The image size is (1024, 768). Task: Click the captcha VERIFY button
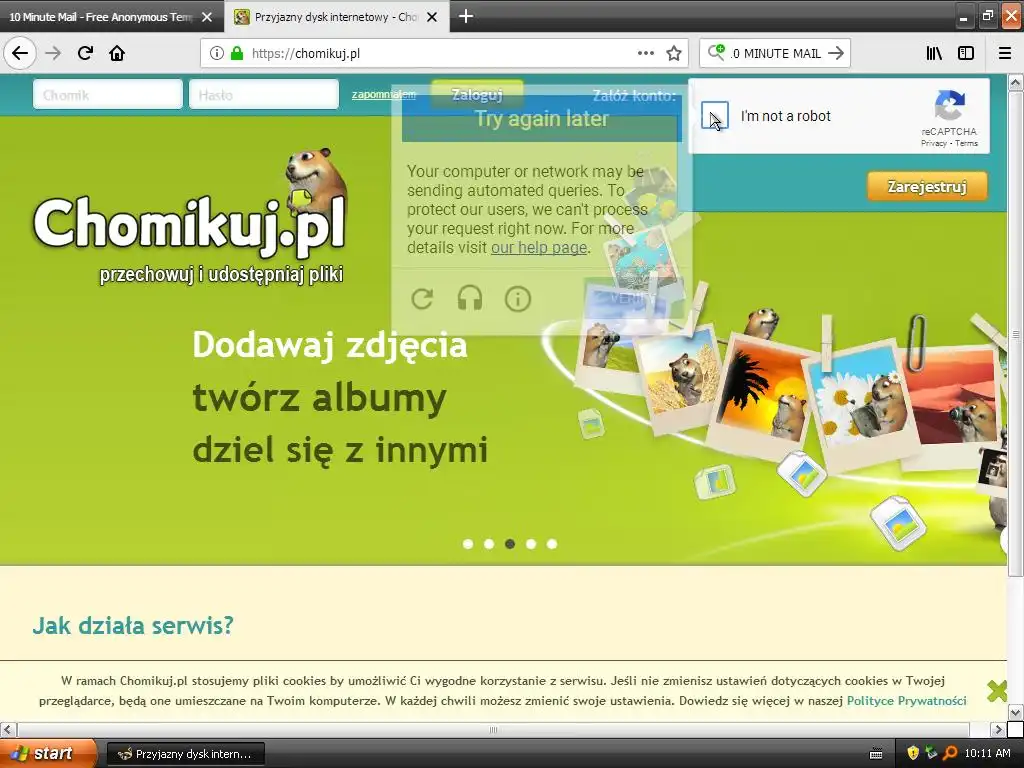(x=632, y=298)
